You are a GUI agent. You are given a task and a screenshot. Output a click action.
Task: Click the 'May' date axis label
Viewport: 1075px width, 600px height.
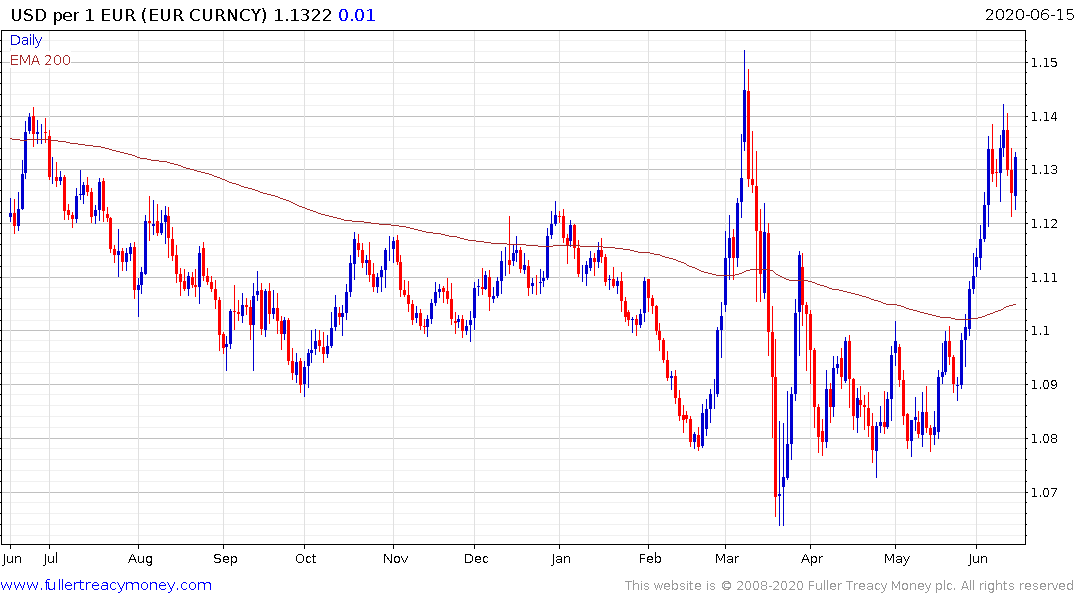pos(897,559)
